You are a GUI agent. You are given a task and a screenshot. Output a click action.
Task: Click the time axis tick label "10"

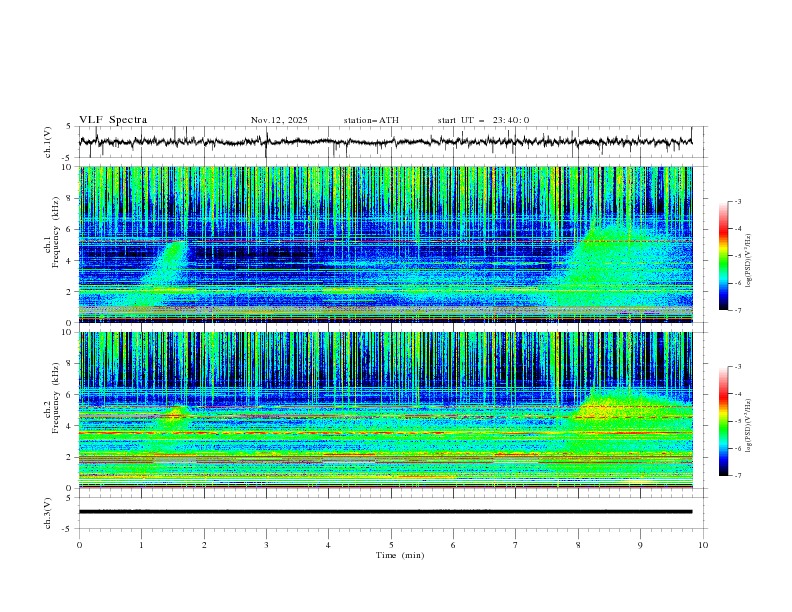(703, 545)
